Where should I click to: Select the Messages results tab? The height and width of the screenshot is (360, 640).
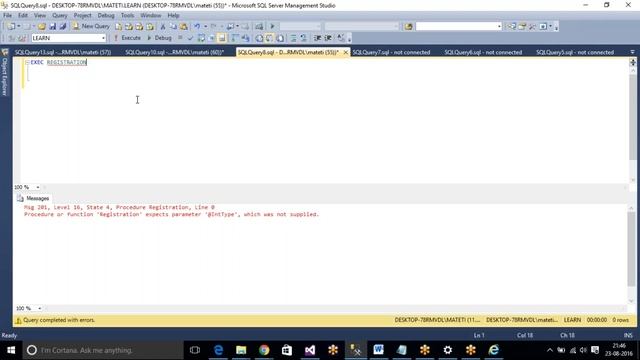(33, 198)
